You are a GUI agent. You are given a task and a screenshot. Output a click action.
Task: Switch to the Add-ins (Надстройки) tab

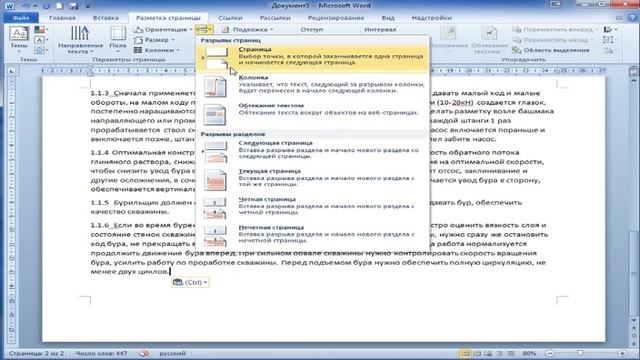431,18
